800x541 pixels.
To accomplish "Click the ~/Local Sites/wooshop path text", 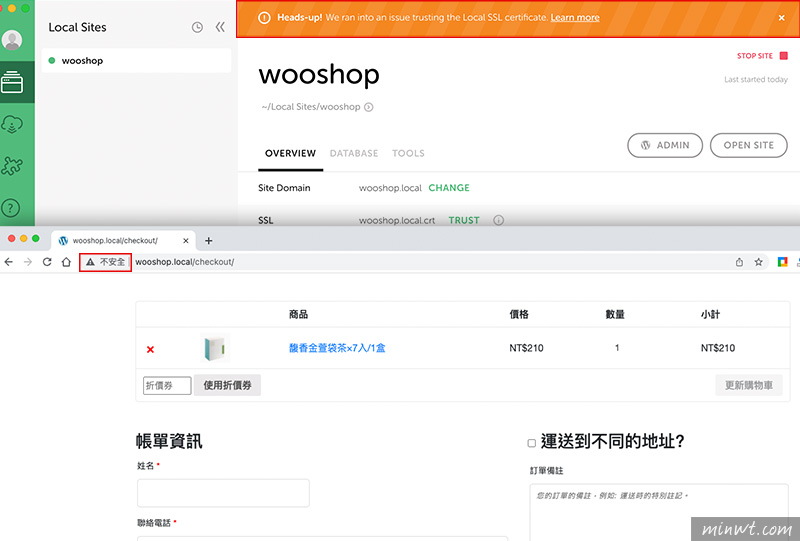I will [311, 107].
